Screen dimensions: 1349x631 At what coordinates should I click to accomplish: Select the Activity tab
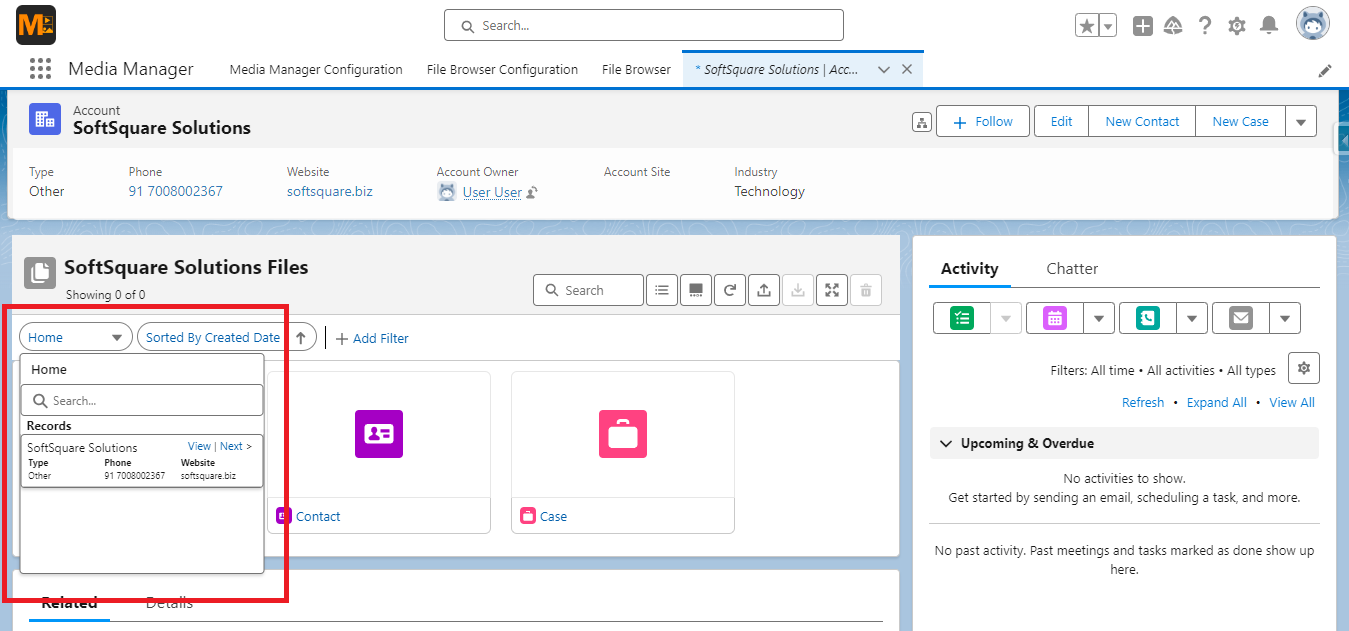969,268
